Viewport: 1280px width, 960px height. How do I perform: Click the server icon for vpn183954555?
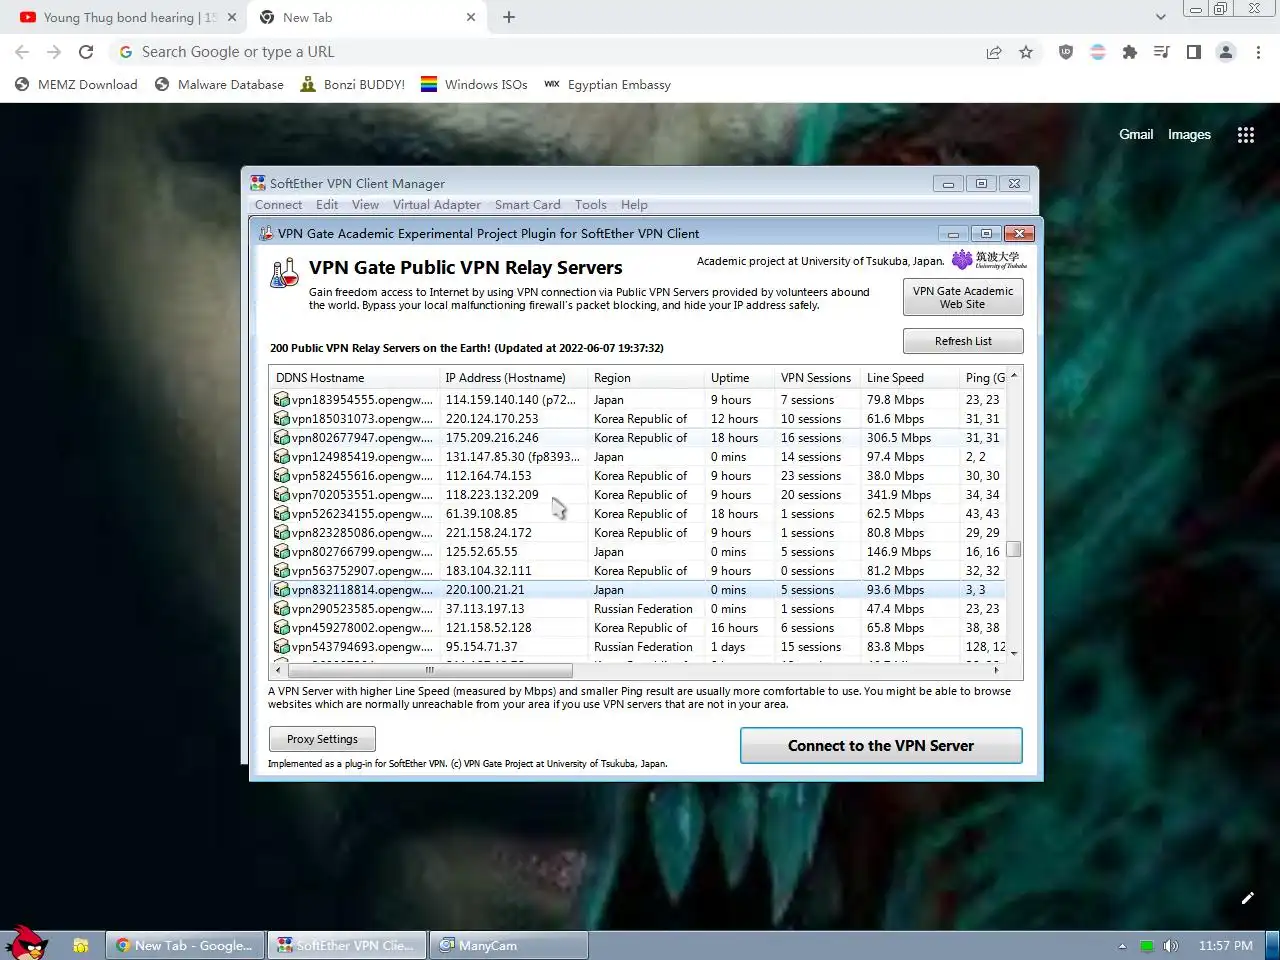[282, 400]
